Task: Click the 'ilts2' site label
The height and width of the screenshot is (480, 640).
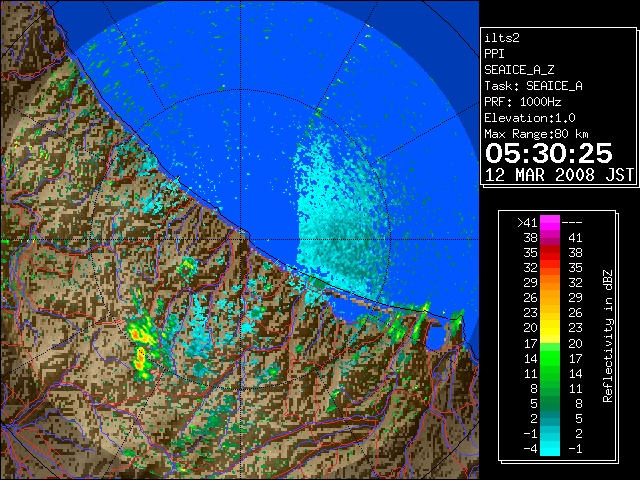Action: (502, 38)
